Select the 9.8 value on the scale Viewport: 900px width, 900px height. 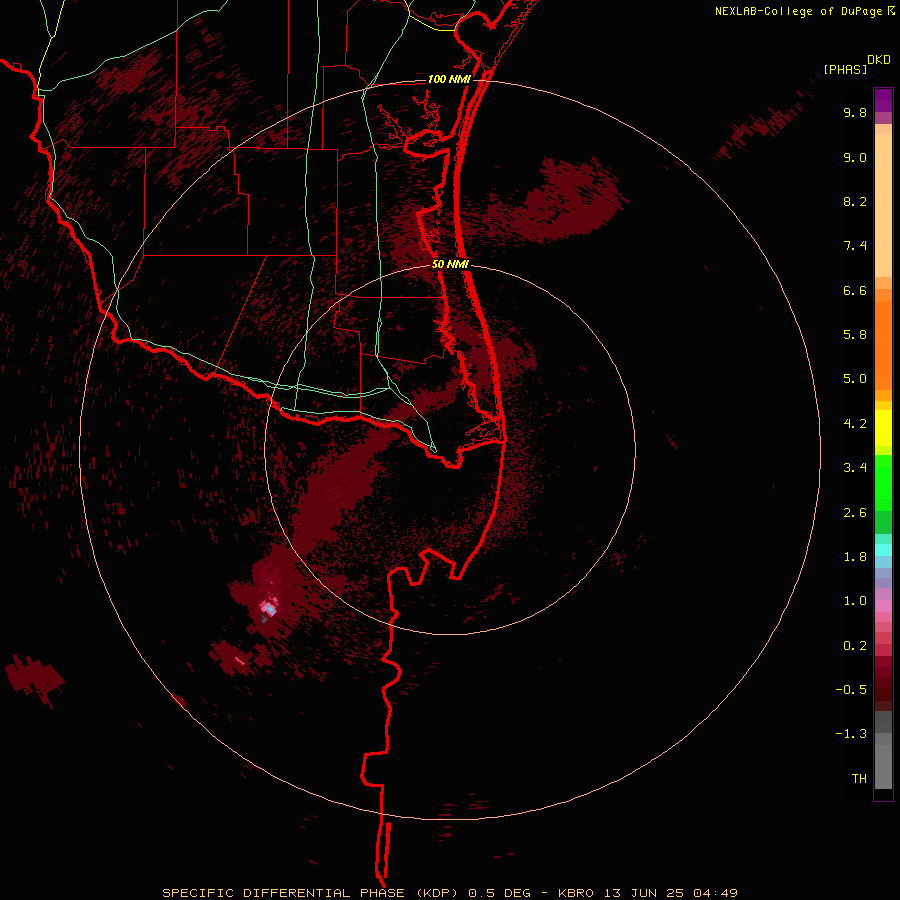pos(855,112)
